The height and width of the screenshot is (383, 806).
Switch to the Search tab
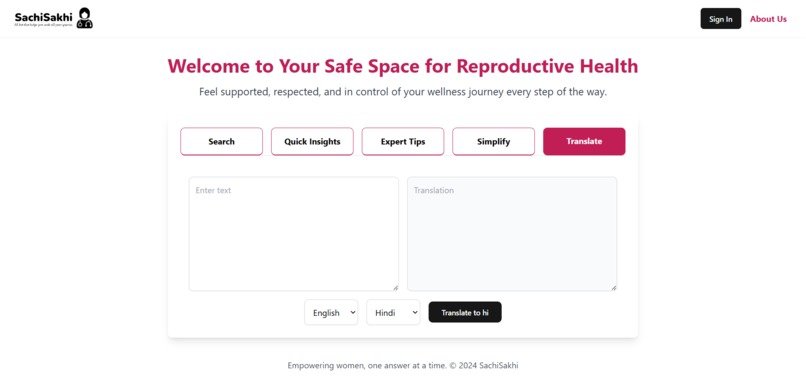coord(222,141)
